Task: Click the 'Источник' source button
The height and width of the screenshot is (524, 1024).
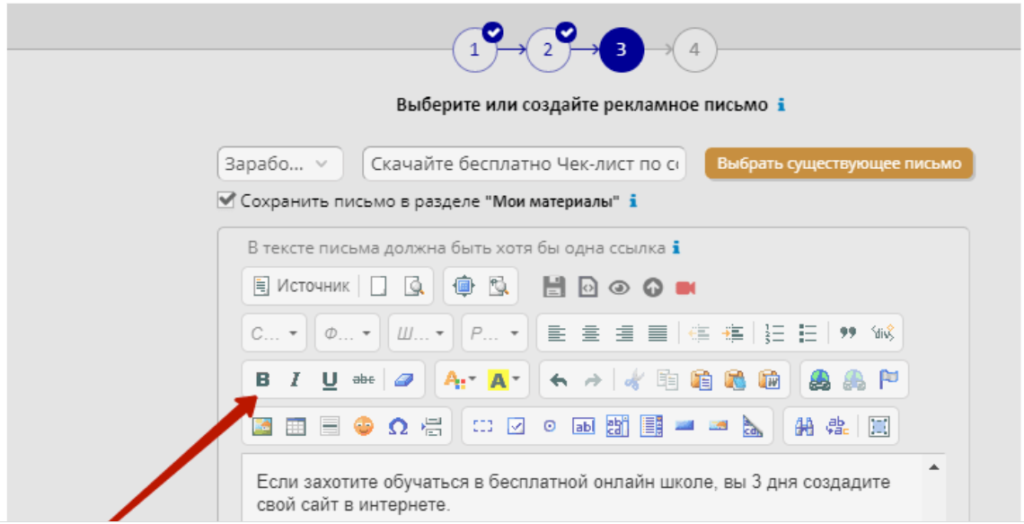Action: 302,286
